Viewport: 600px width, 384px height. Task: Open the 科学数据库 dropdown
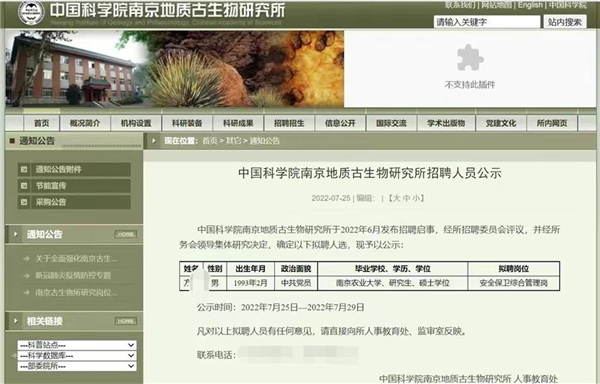point(77,356)
